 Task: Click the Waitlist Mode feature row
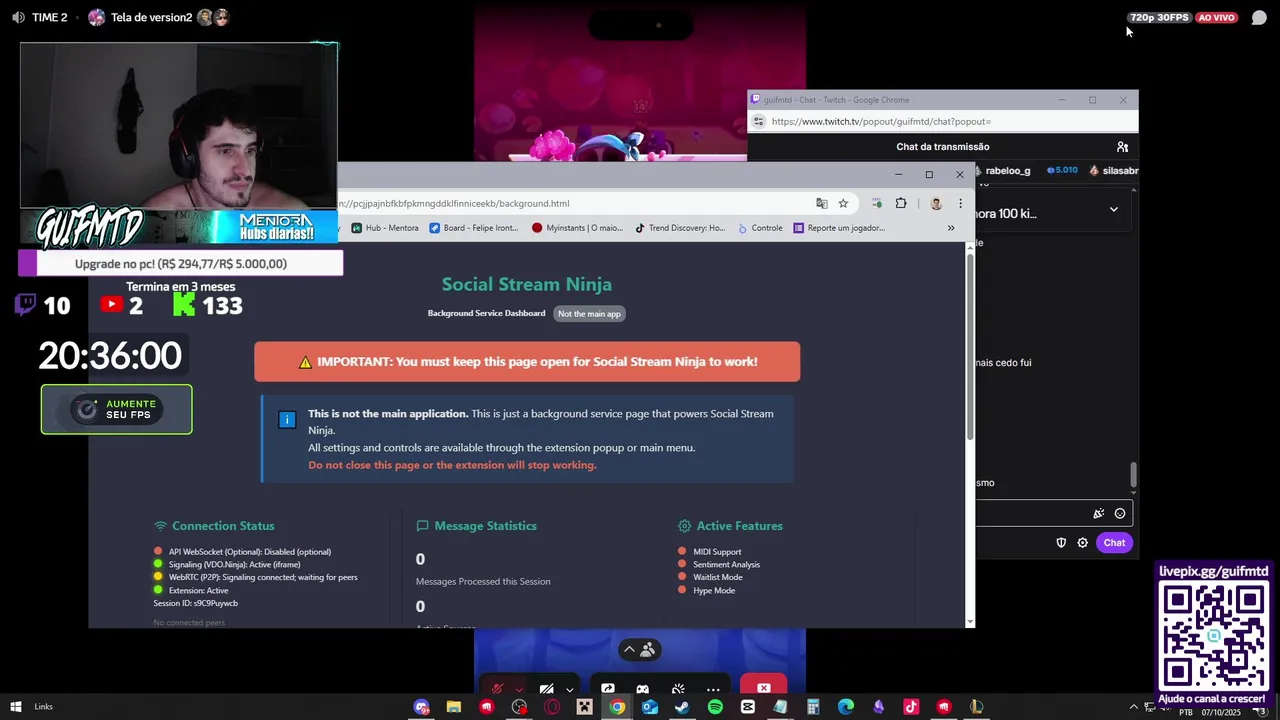click(x=710, y=577)
